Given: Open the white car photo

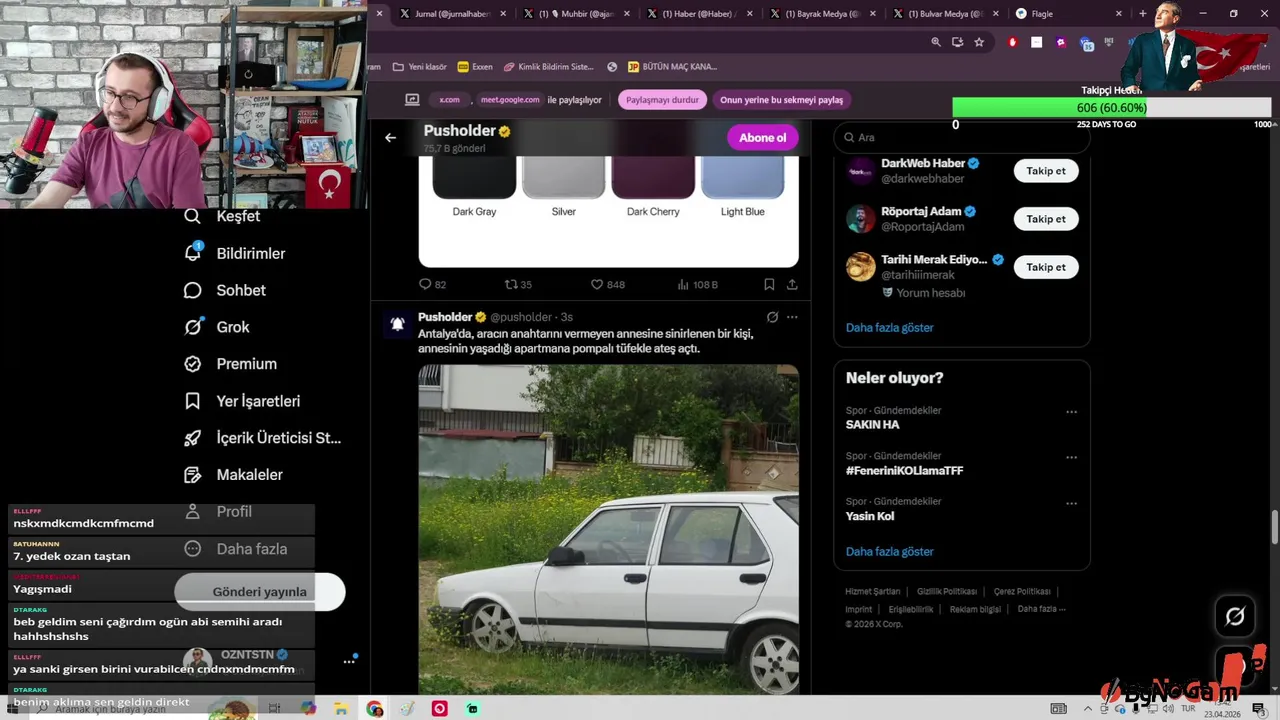Looking at the screenshot, I should (x=608, y=529).
